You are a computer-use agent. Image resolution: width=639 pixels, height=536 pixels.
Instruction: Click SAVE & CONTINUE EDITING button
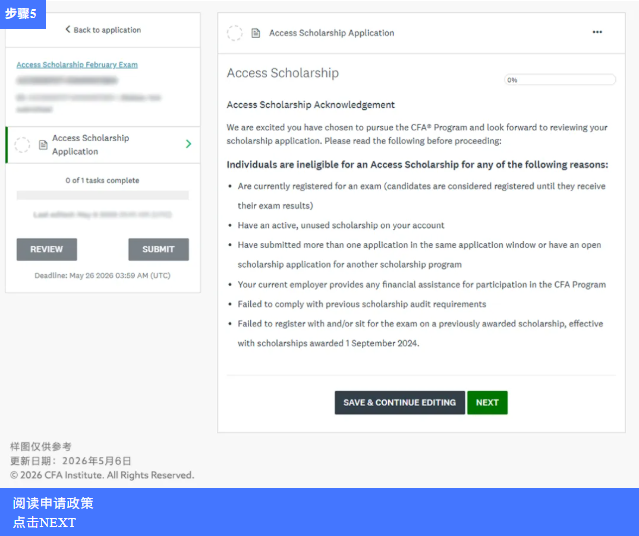399,402
